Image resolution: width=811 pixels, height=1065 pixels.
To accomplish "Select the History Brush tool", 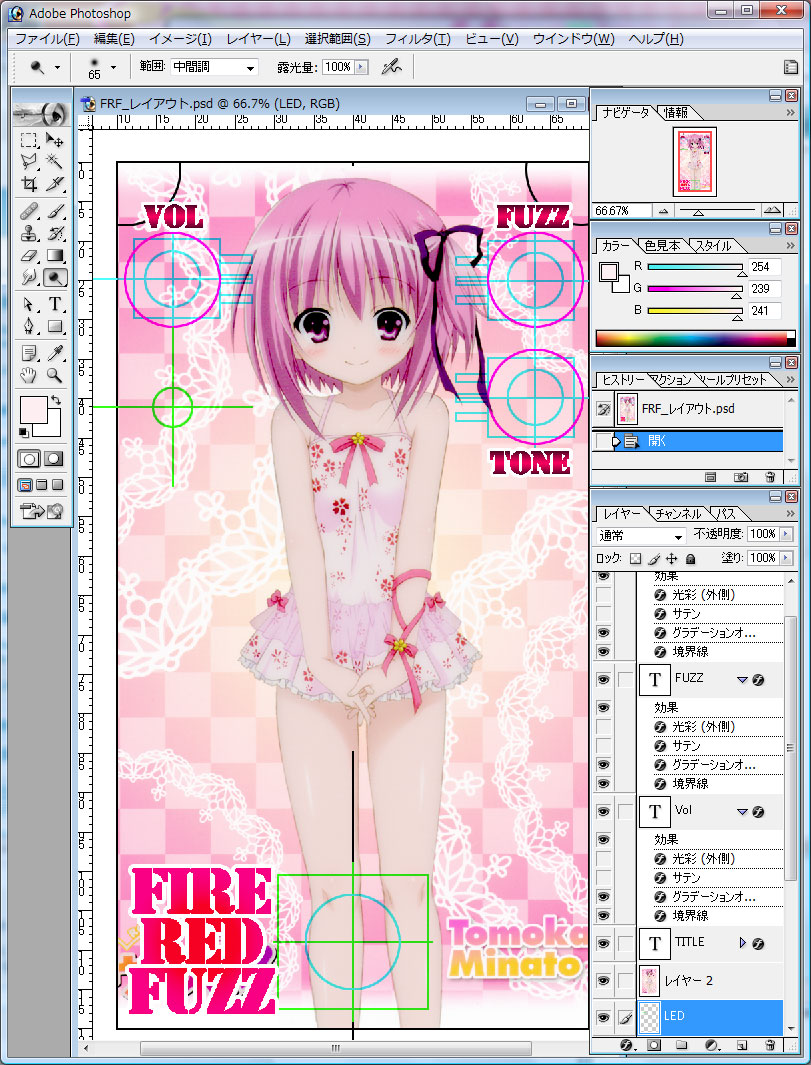I will coord(54,234).
